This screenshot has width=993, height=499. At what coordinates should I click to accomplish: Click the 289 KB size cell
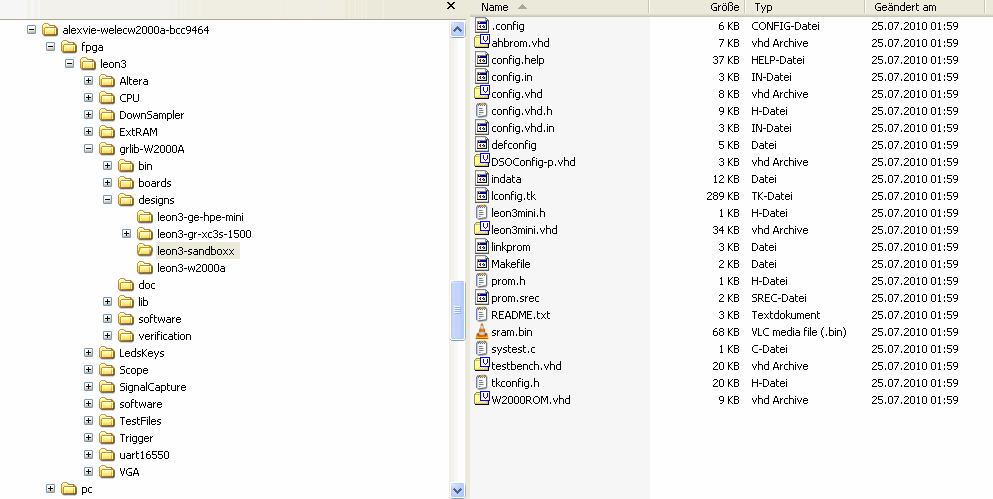[x=723, y=196]
